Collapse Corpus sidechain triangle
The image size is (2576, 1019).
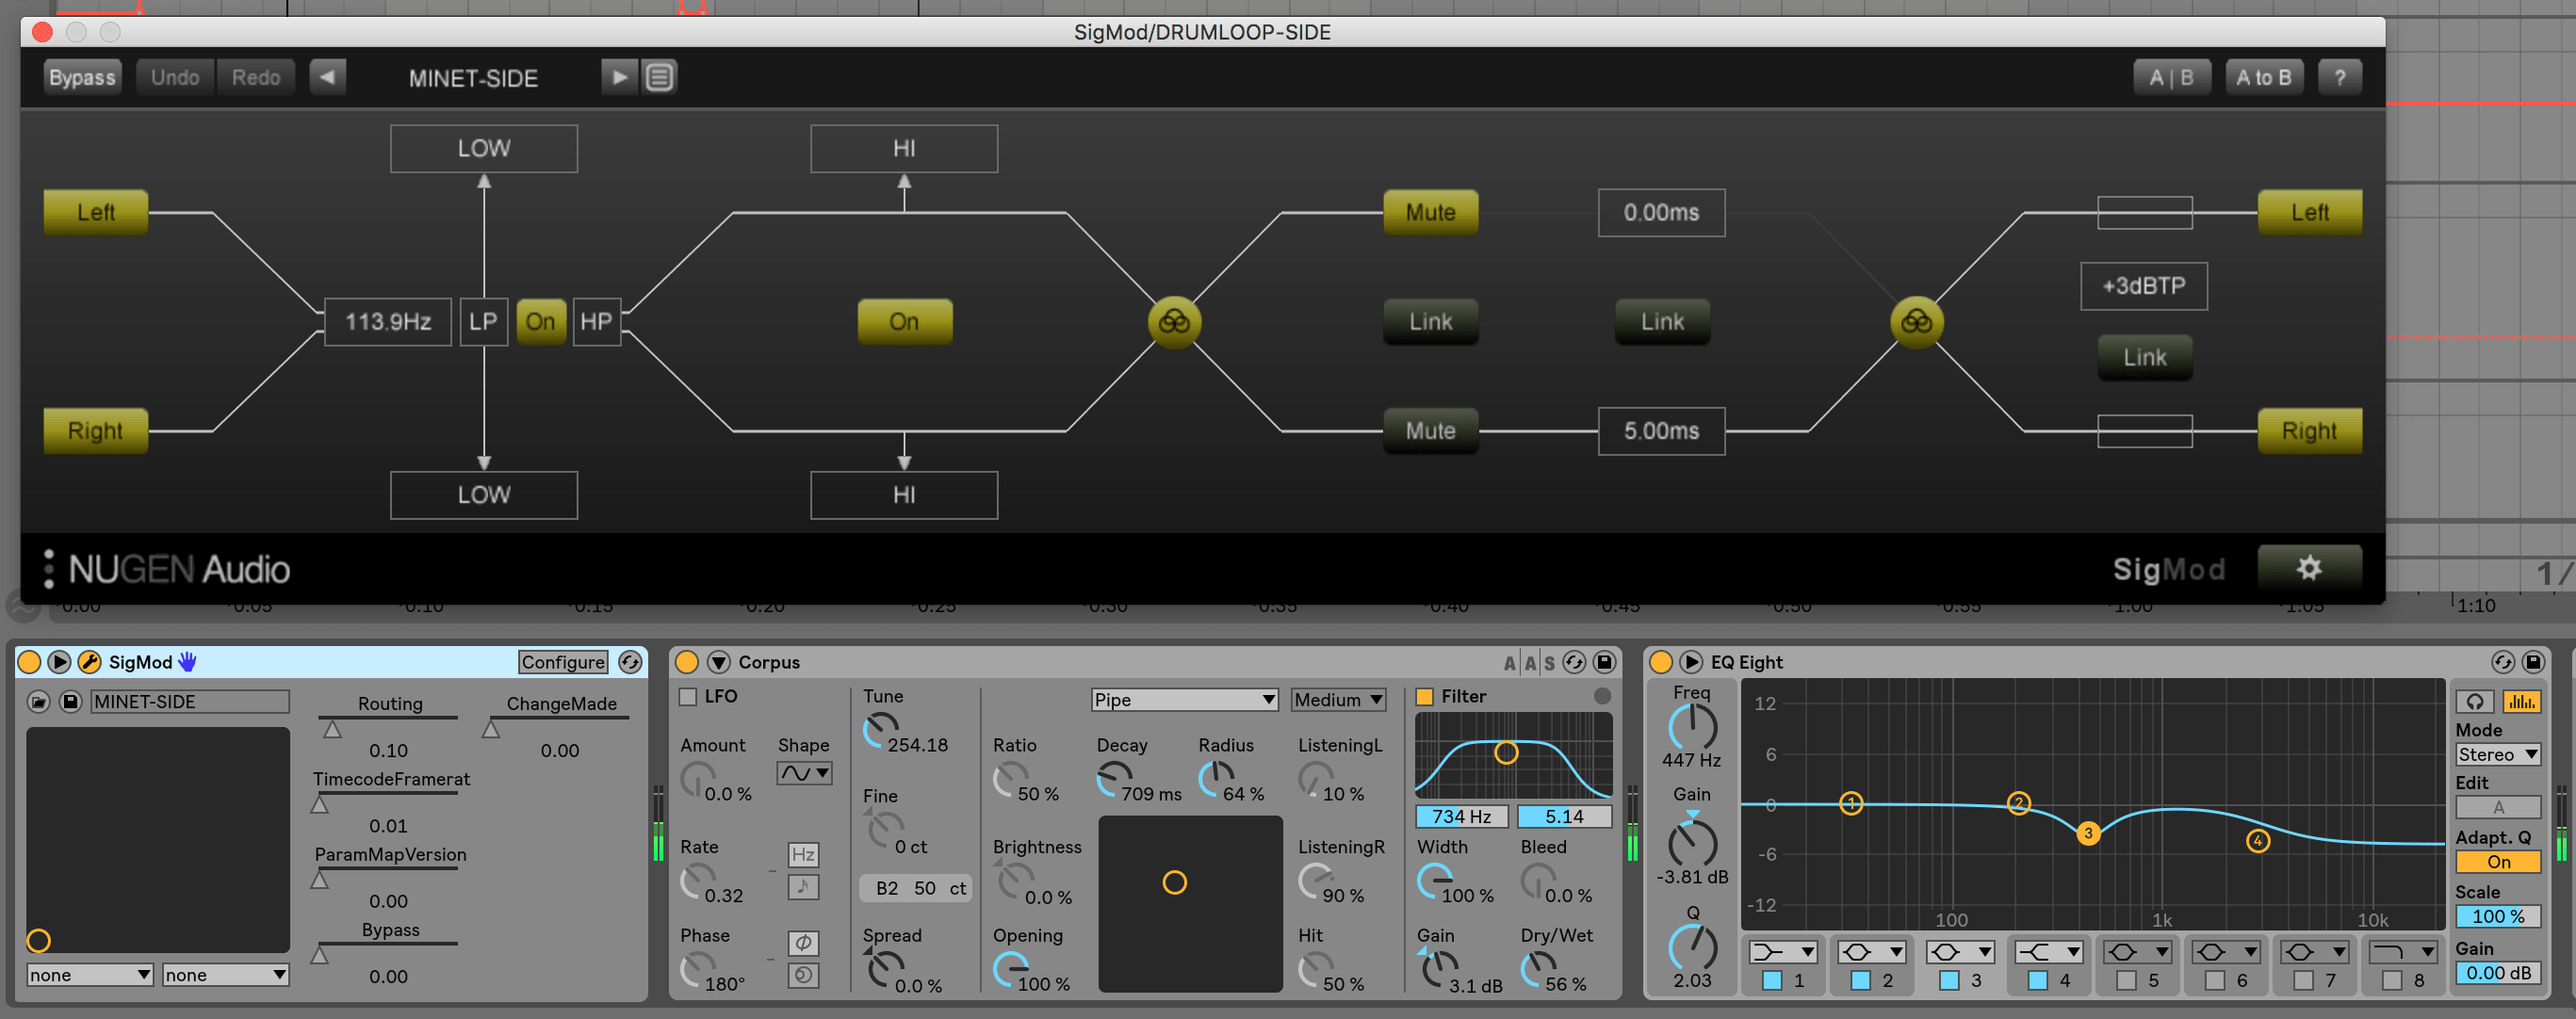(x=719, y=662)
